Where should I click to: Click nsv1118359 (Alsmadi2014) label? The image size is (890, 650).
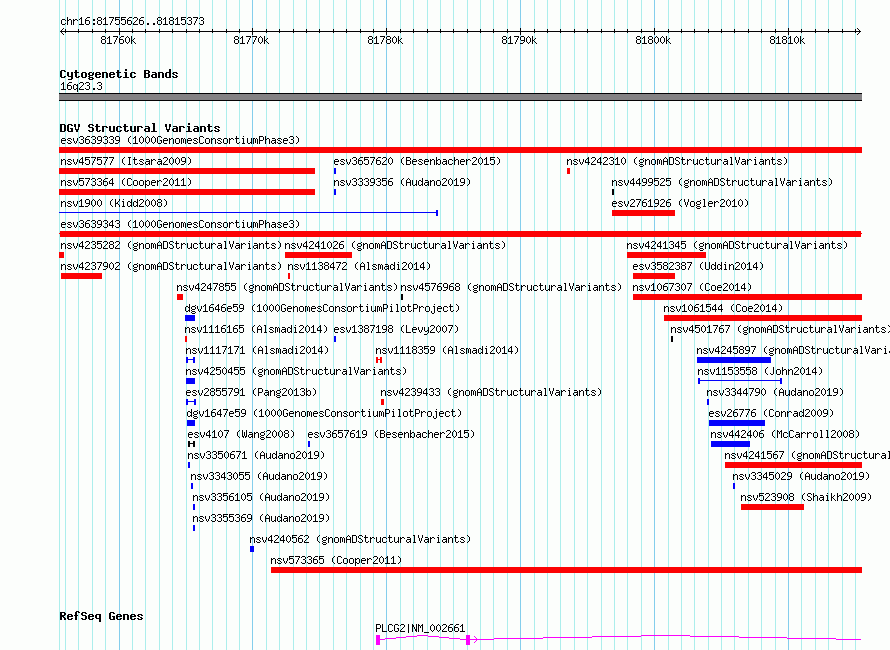pos(447,350)
